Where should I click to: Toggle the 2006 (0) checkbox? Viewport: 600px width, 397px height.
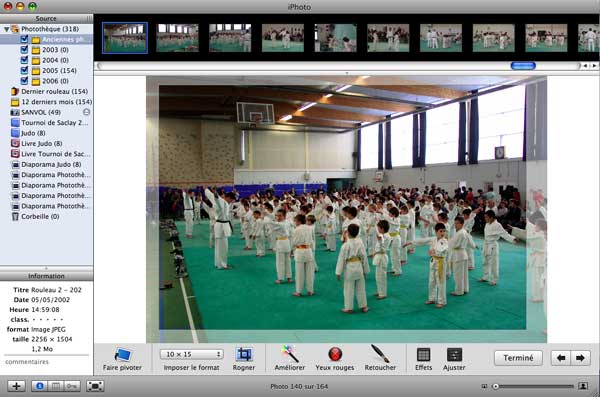[24, 81]
